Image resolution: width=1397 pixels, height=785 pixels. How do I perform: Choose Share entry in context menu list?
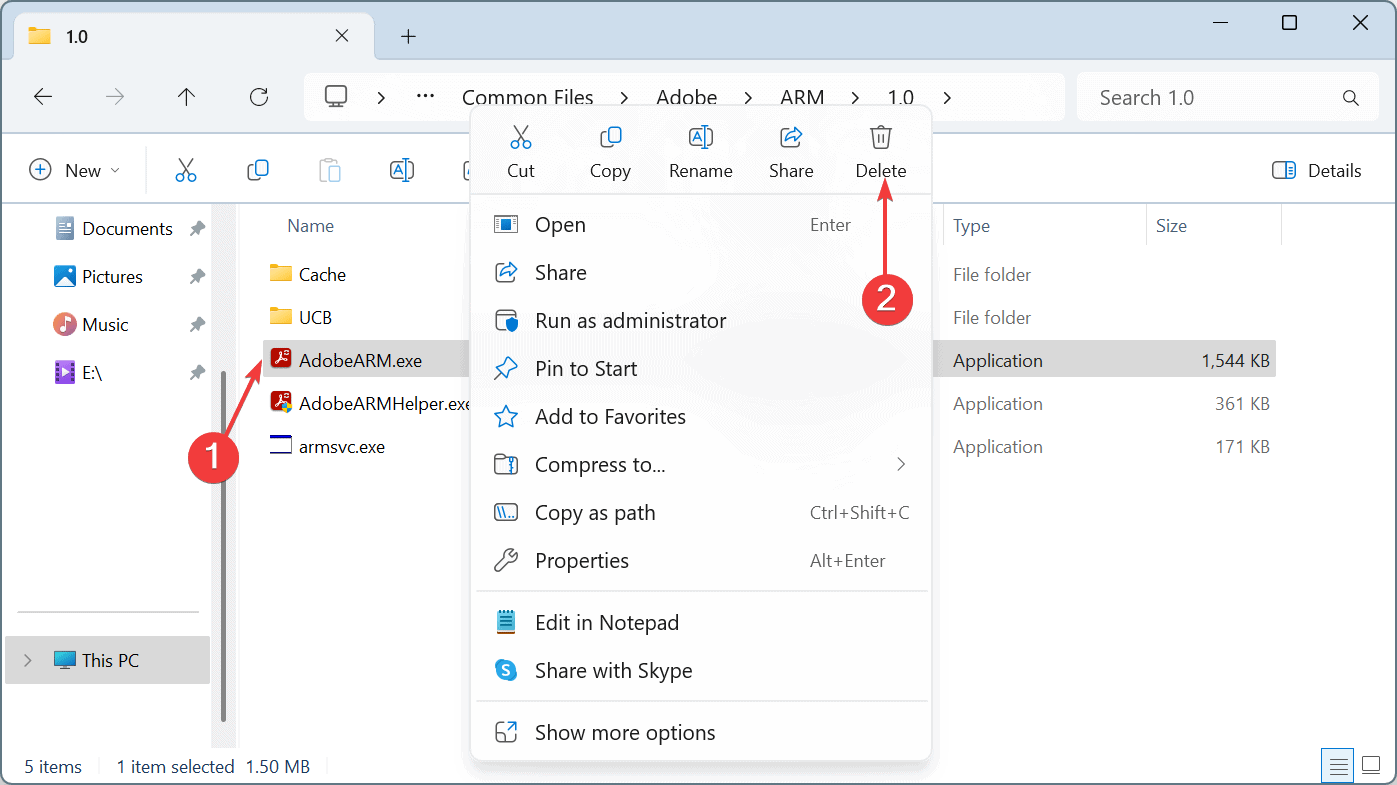701,273
